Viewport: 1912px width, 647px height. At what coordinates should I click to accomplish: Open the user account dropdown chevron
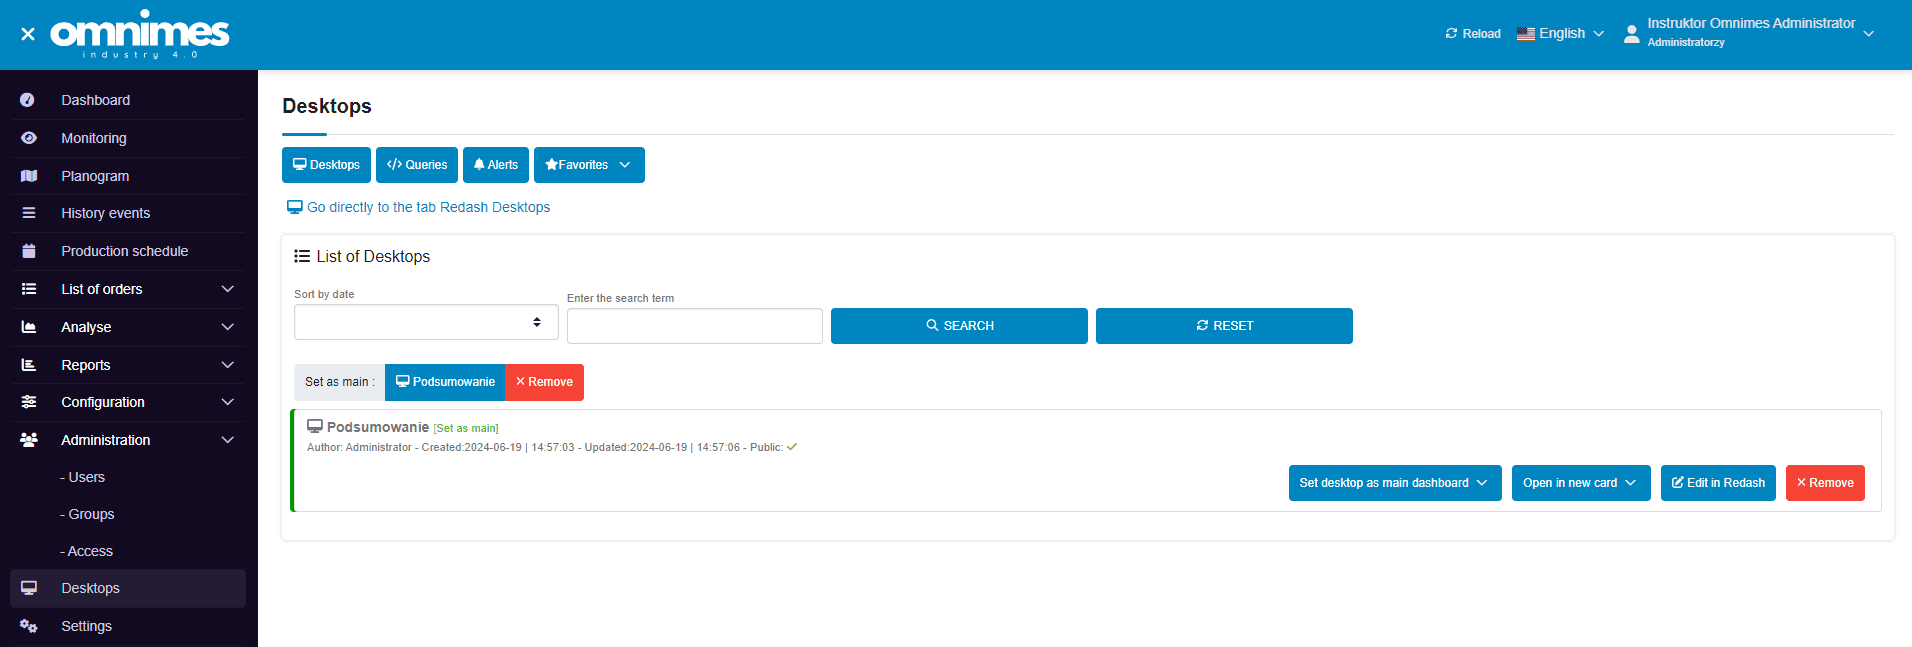[x=1869, y=34]
